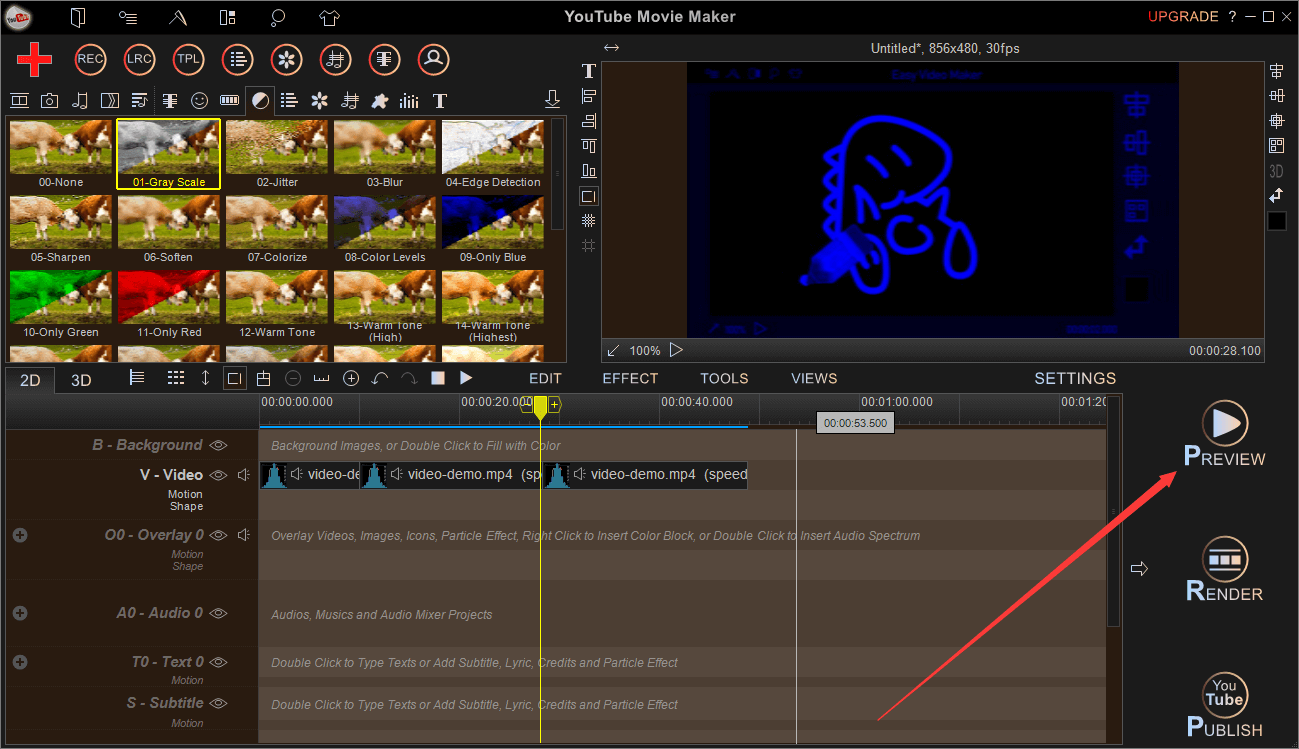Select the 04-Edge Detection effect thumbnail

tap(493, 154)
